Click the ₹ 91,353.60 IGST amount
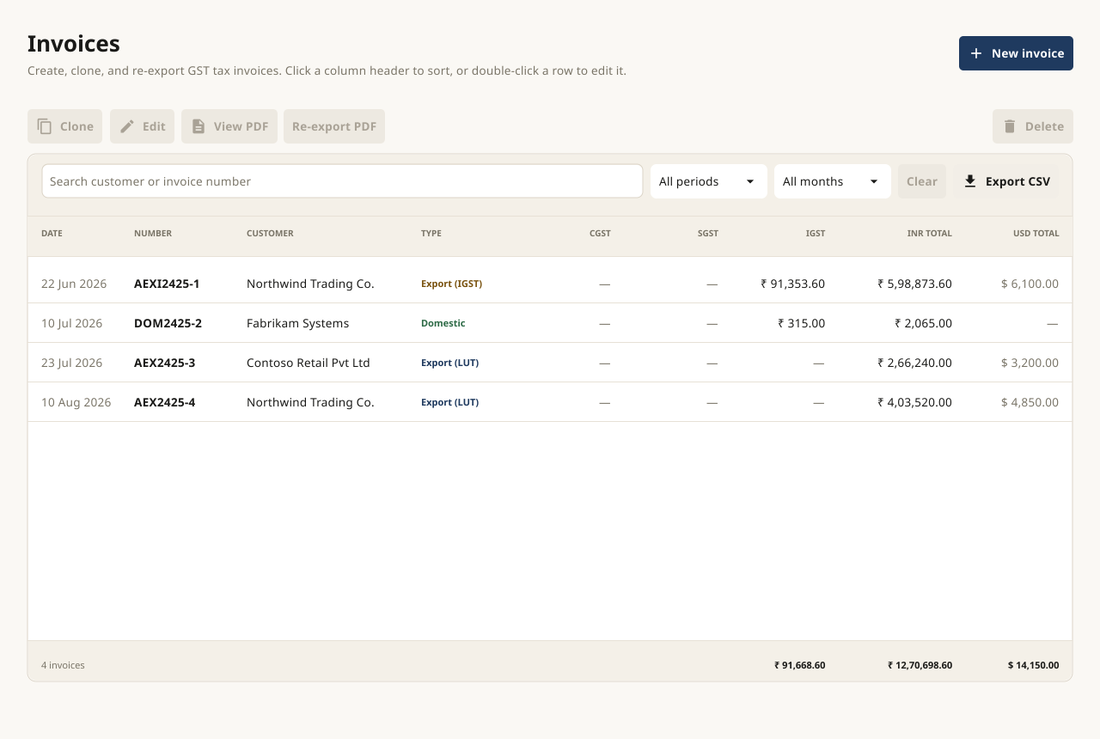The height and width of the screenshot is (739, 1100). [793, 284]
